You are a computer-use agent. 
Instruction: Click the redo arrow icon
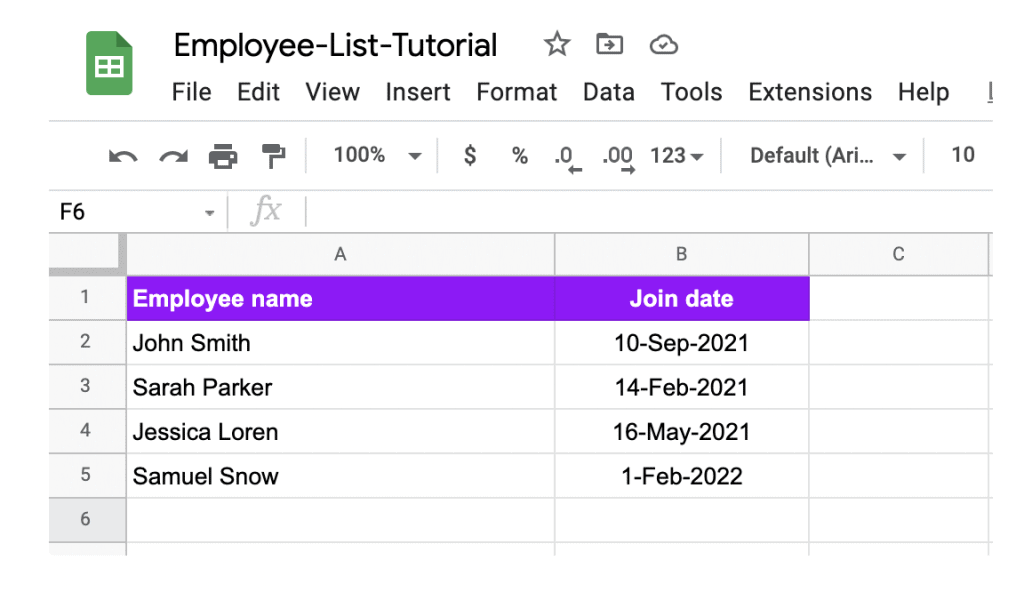pos(174,156)
